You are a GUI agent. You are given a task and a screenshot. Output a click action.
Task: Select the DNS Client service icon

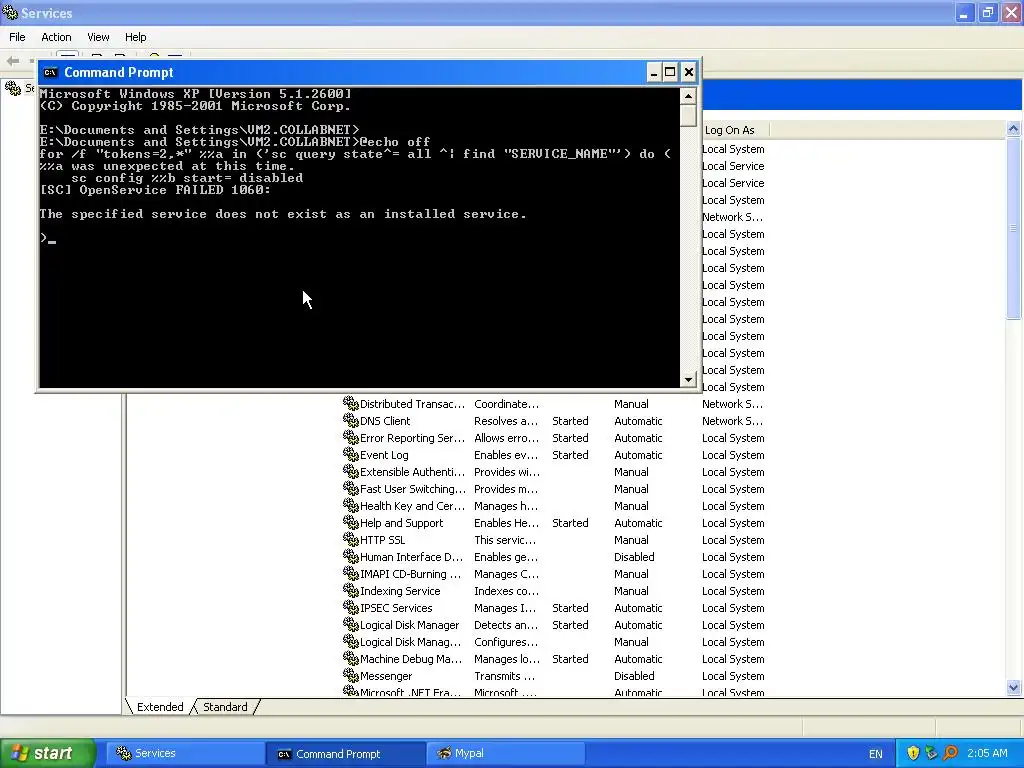[351, 421]
